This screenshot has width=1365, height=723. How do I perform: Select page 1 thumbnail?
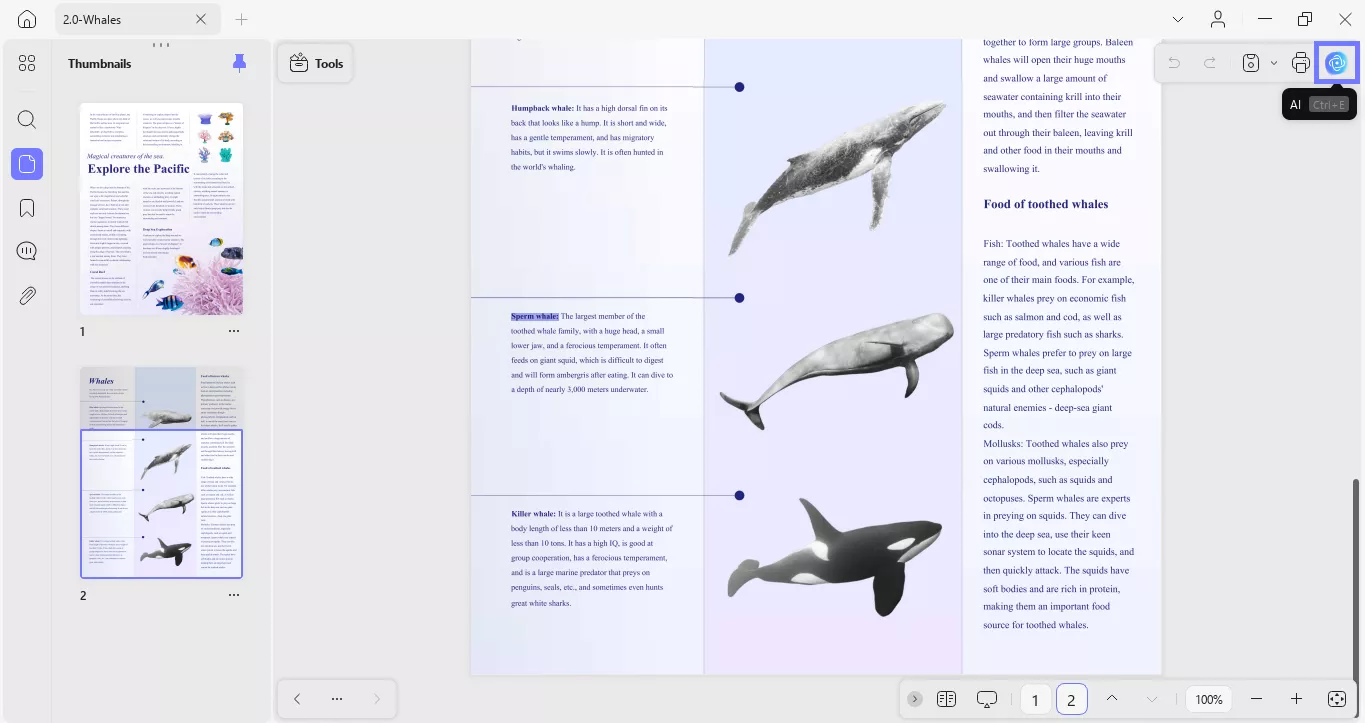161,209
